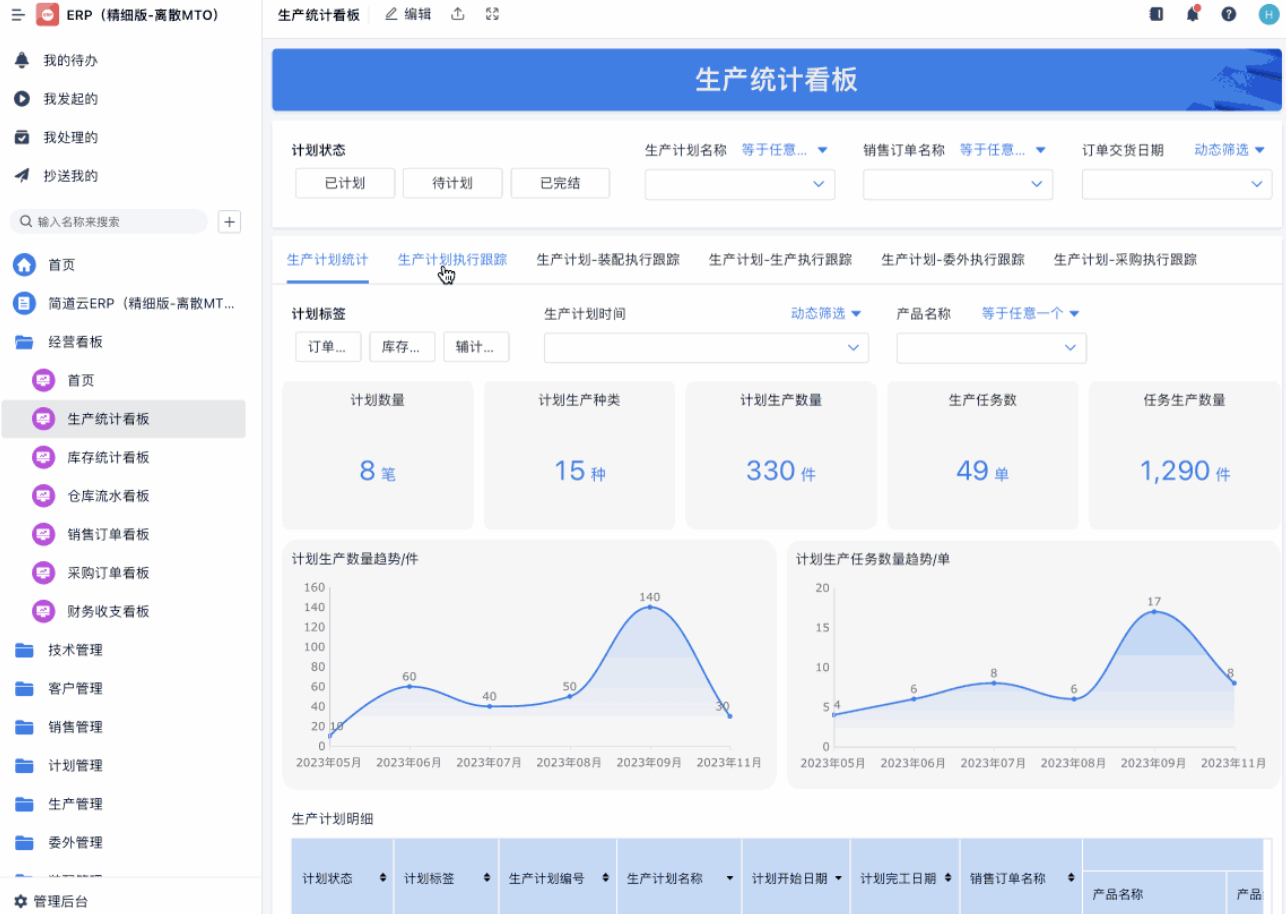
Task: Toggle the 已计划 status filter
Action: (345, 184)
